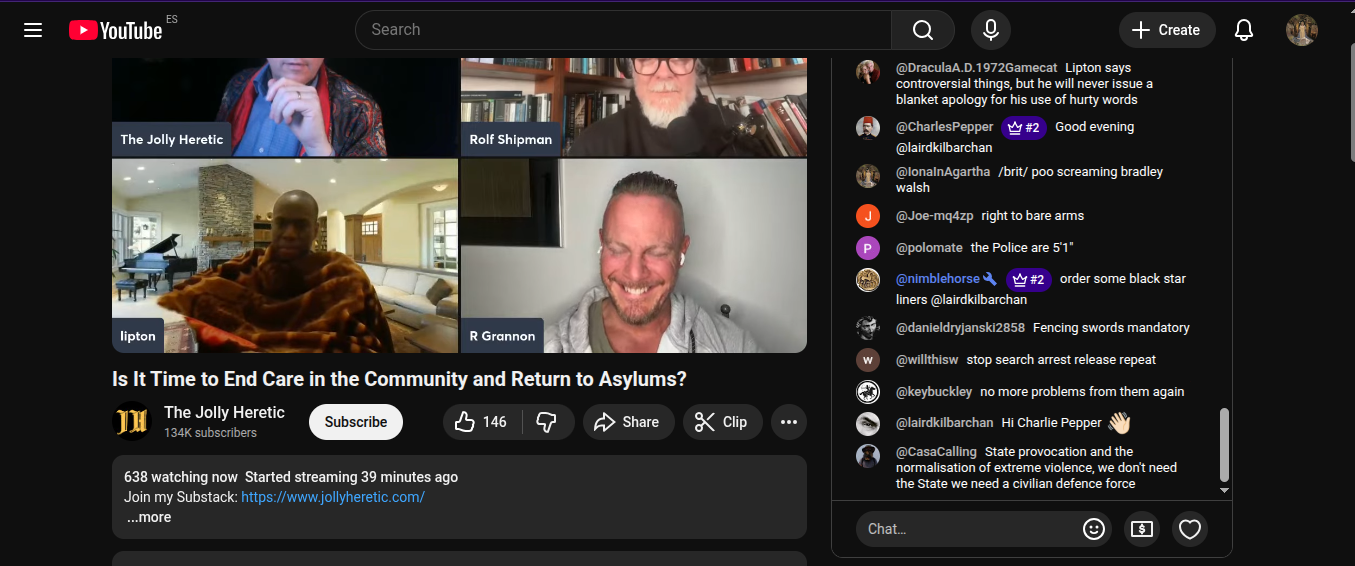Open Super Chat dollar icon
The image size is (1355, 566).
1142,529
